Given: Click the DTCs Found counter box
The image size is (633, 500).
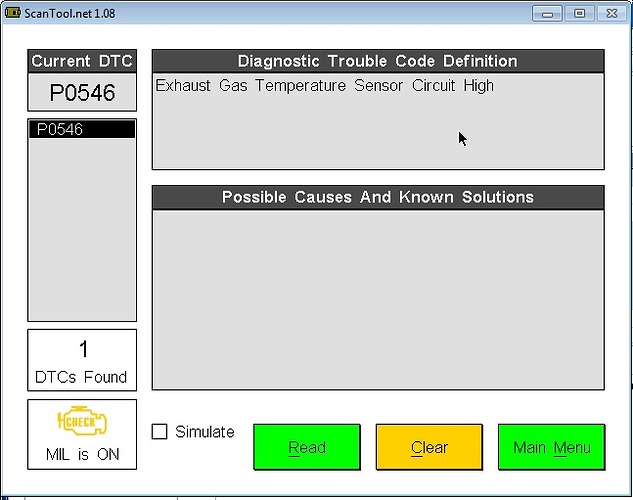Looking at the screenshot, I should [x=82, y=360].
